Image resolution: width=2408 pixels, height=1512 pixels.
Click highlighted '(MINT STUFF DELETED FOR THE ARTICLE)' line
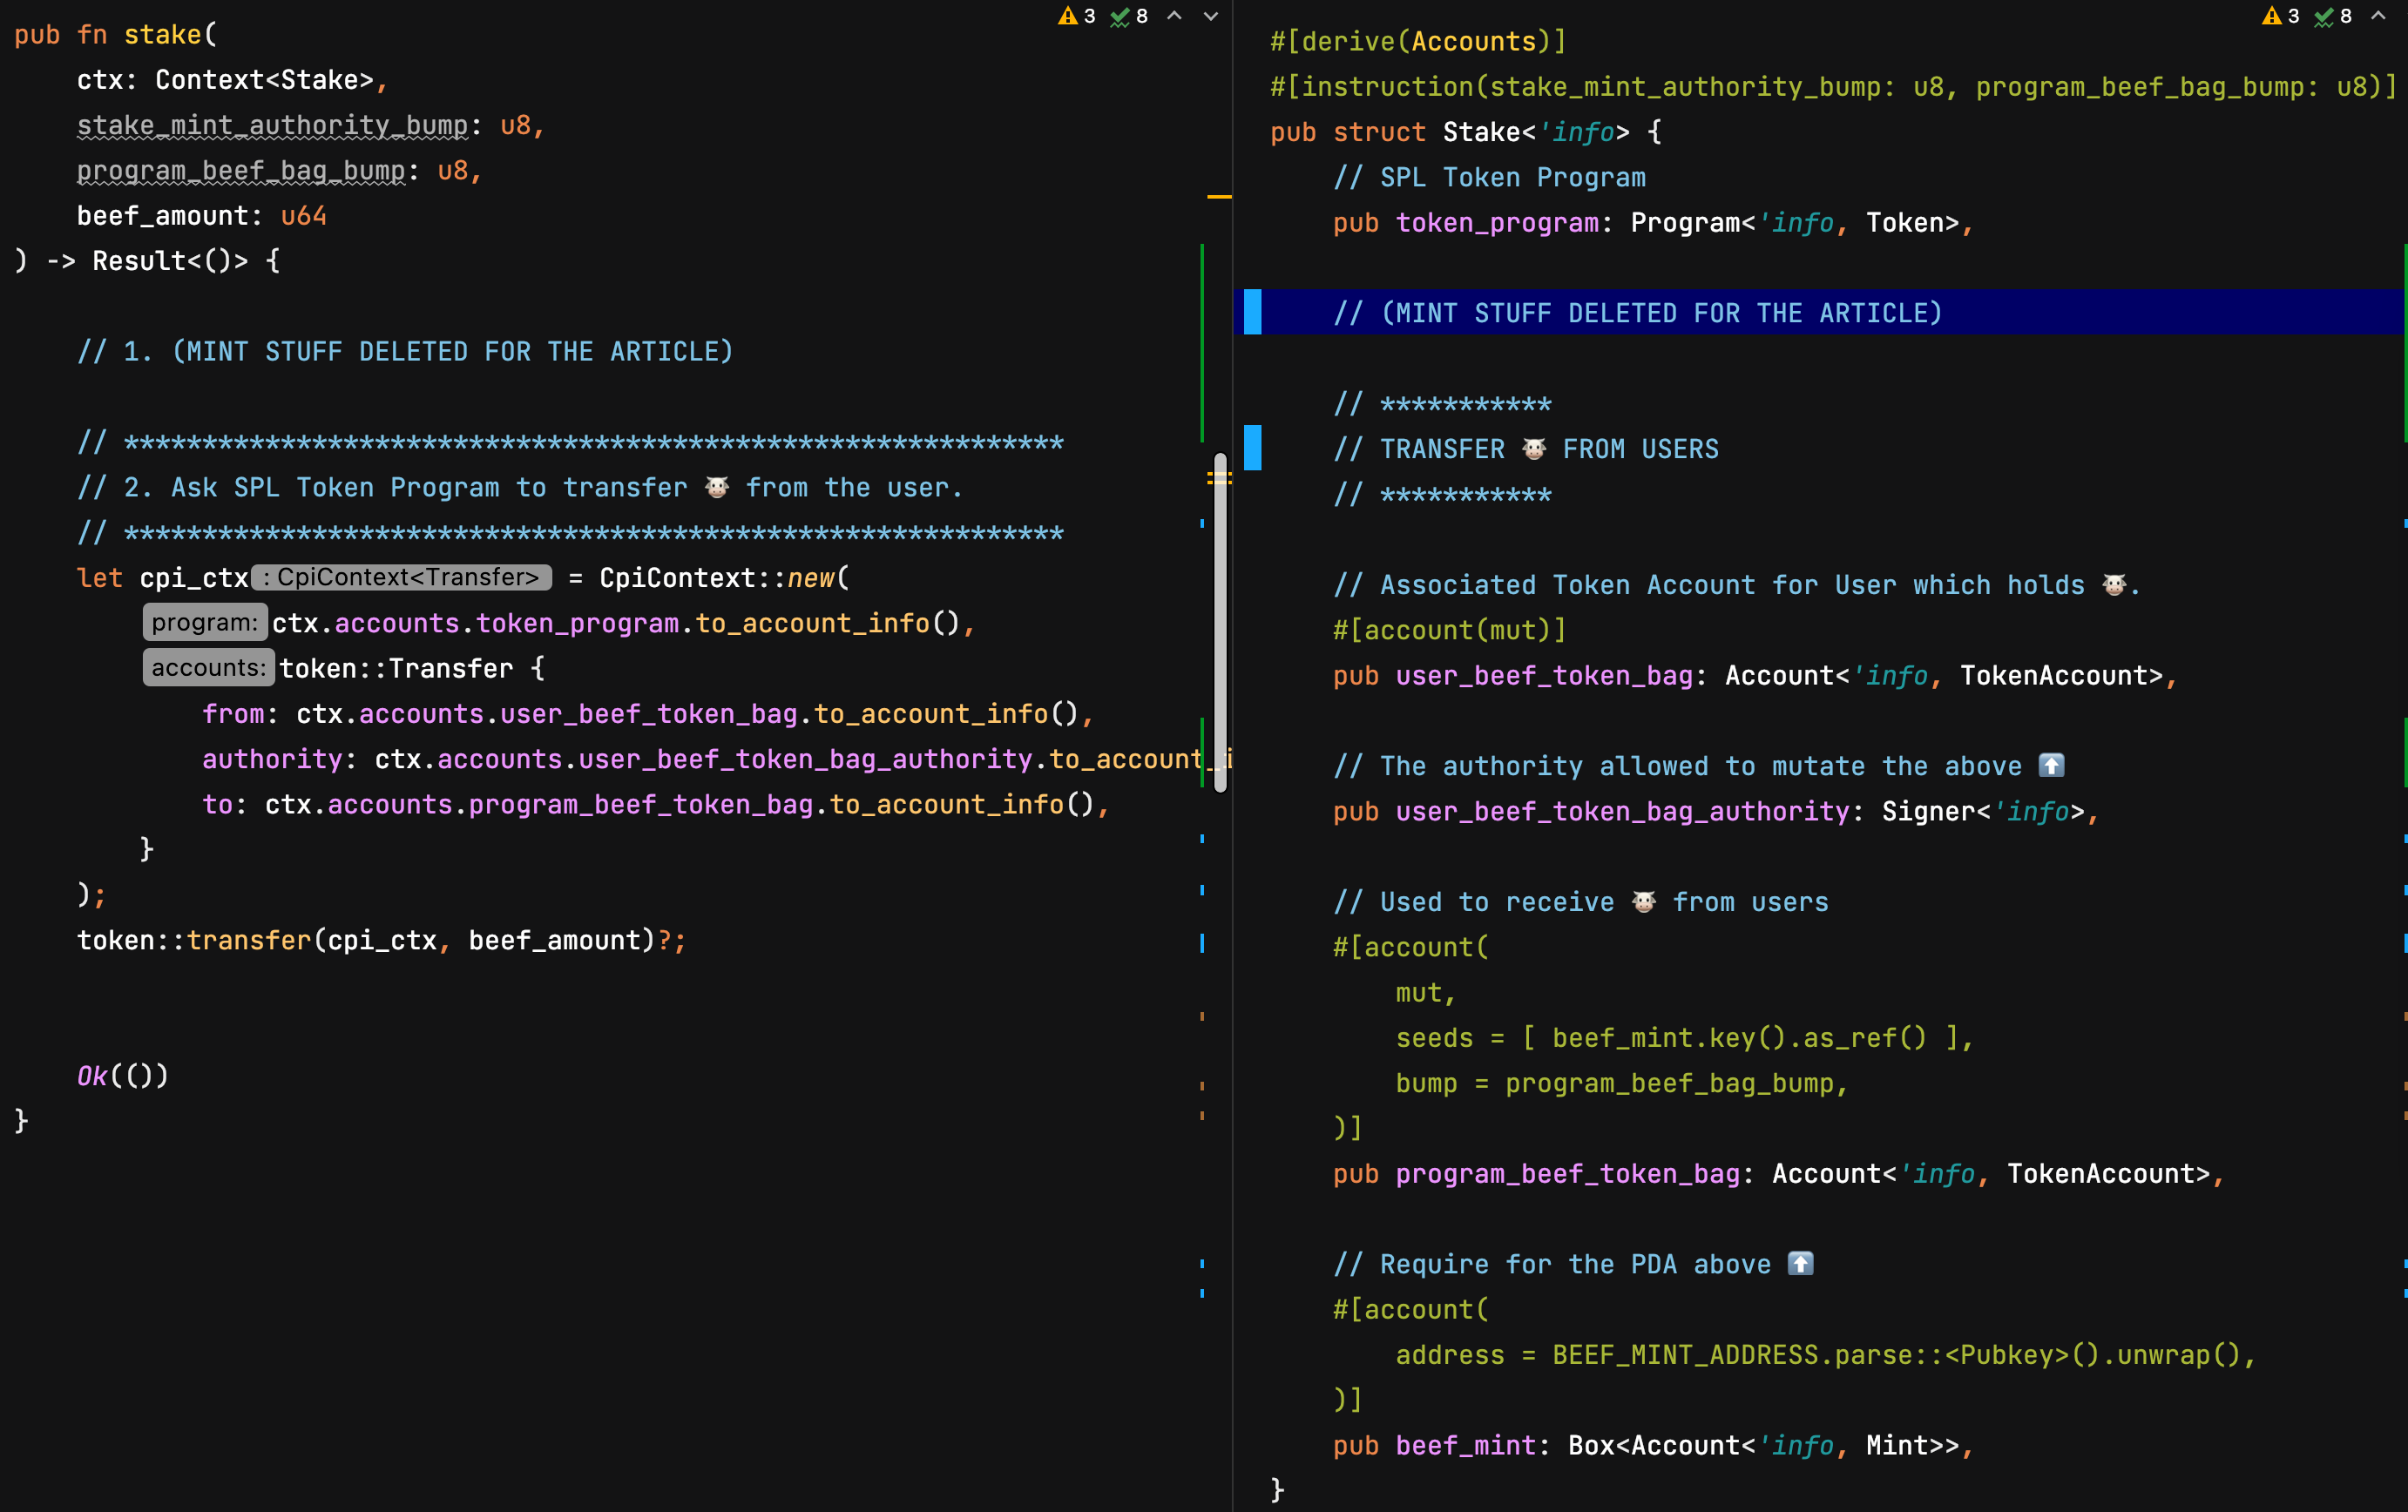[1638, 313]
